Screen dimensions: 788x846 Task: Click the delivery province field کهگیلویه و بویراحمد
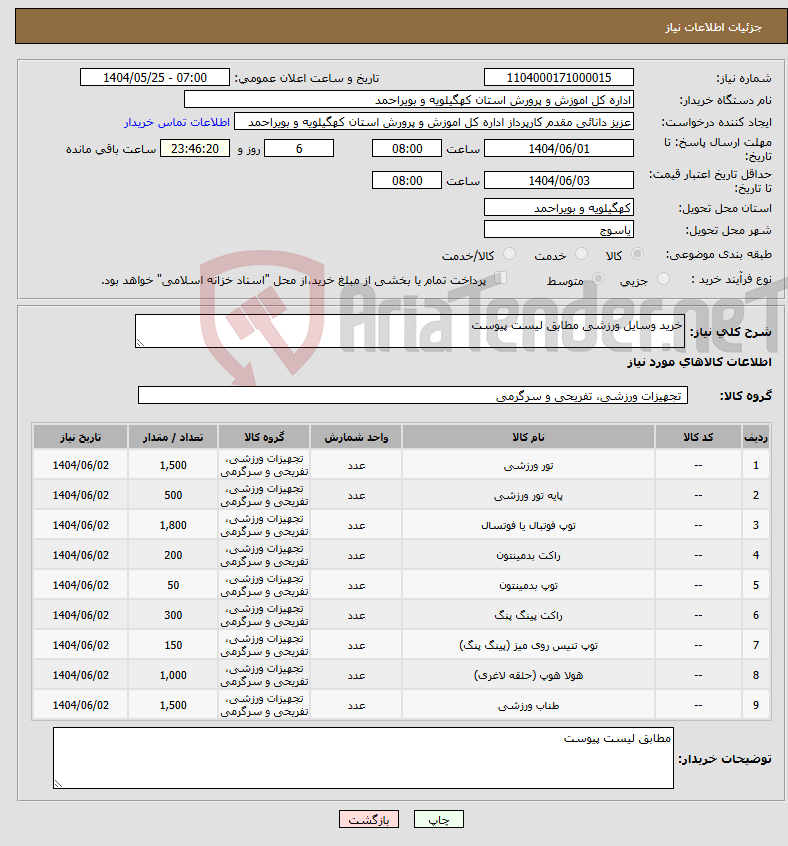coord(559,208)
